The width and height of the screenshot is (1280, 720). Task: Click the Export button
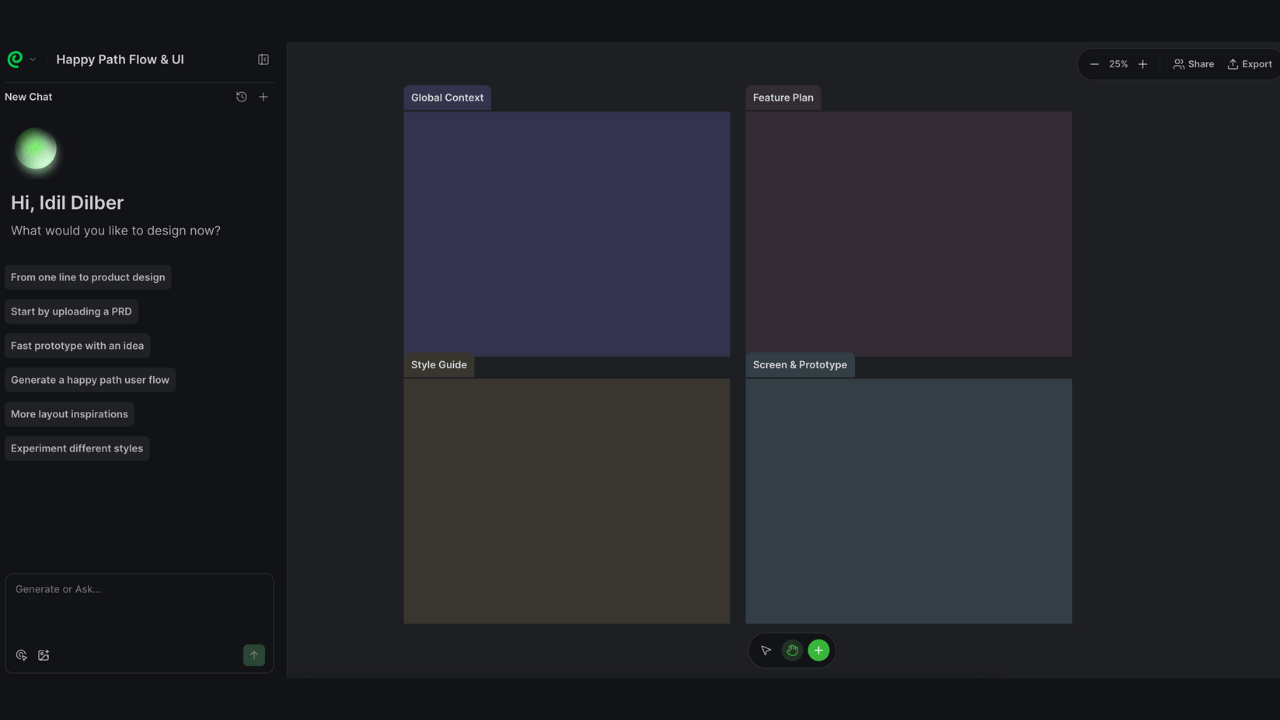click(x=1250, y=64)
